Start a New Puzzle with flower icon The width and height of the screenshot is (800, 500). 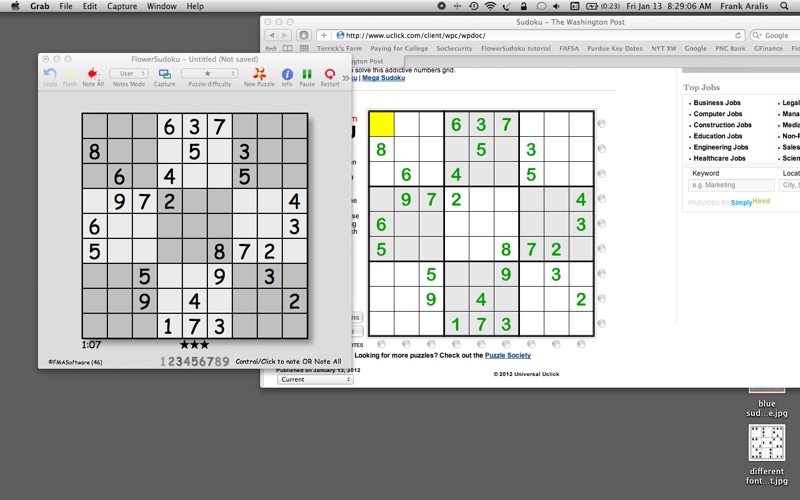pos(259,74)
